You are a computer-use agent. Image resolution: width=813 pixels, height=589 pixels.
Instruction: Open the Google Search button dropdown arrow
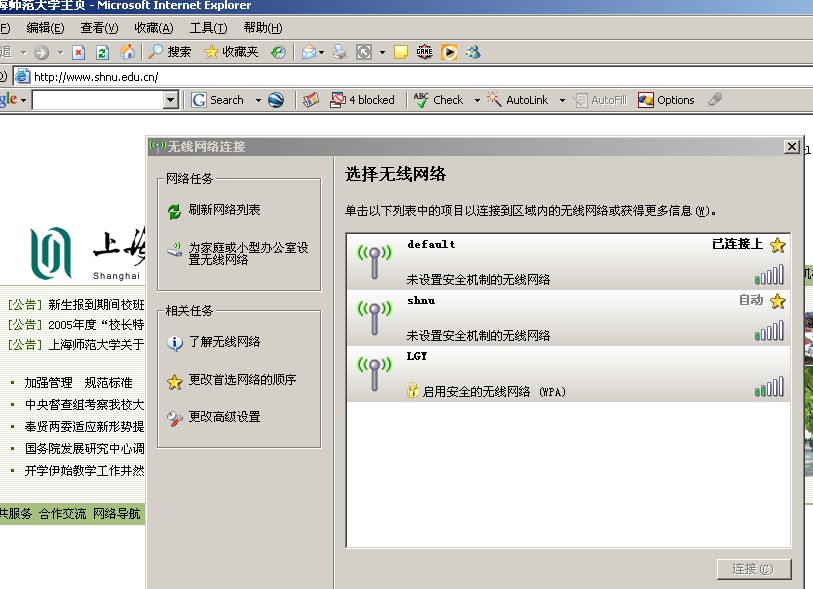[258, 100]
